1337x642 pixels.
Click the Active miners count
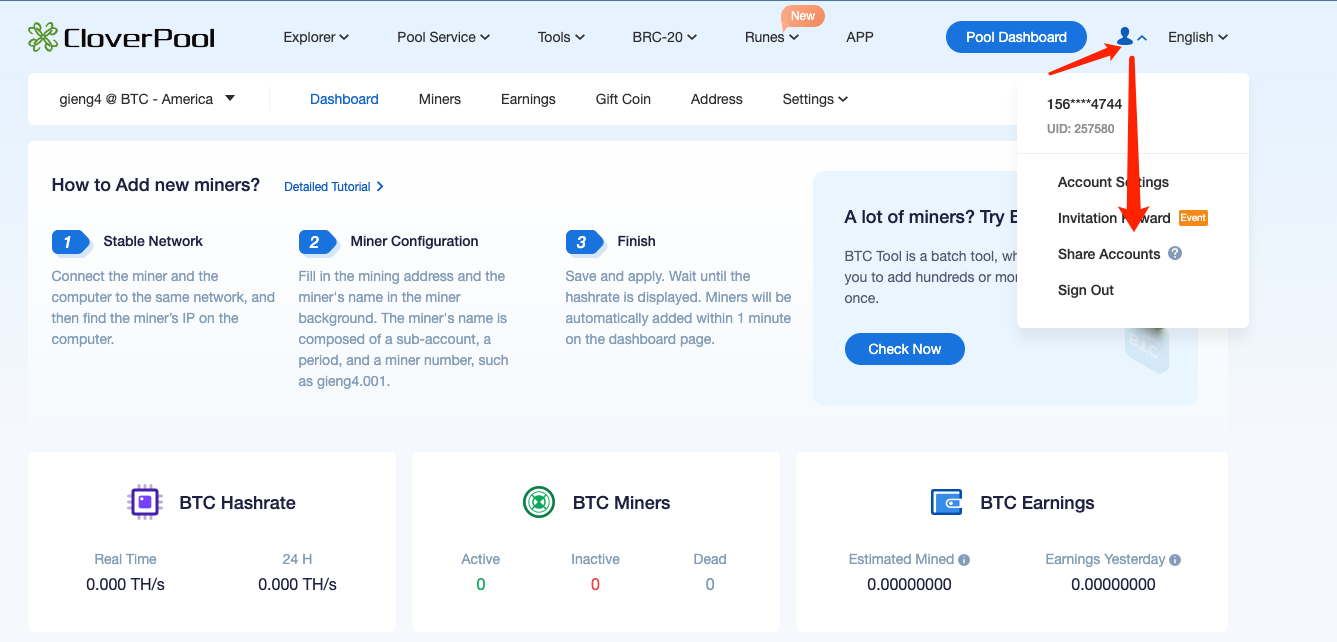[480, 584]
